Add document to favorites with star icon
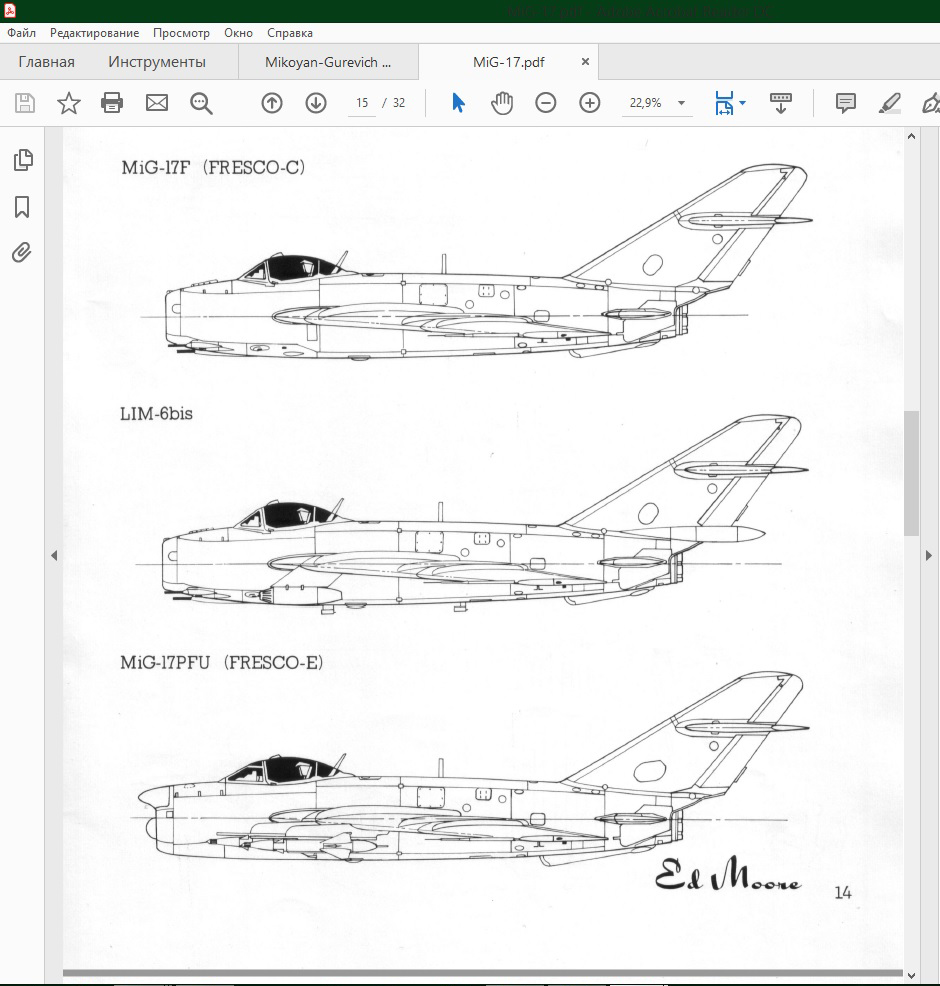 click(68, 103)
